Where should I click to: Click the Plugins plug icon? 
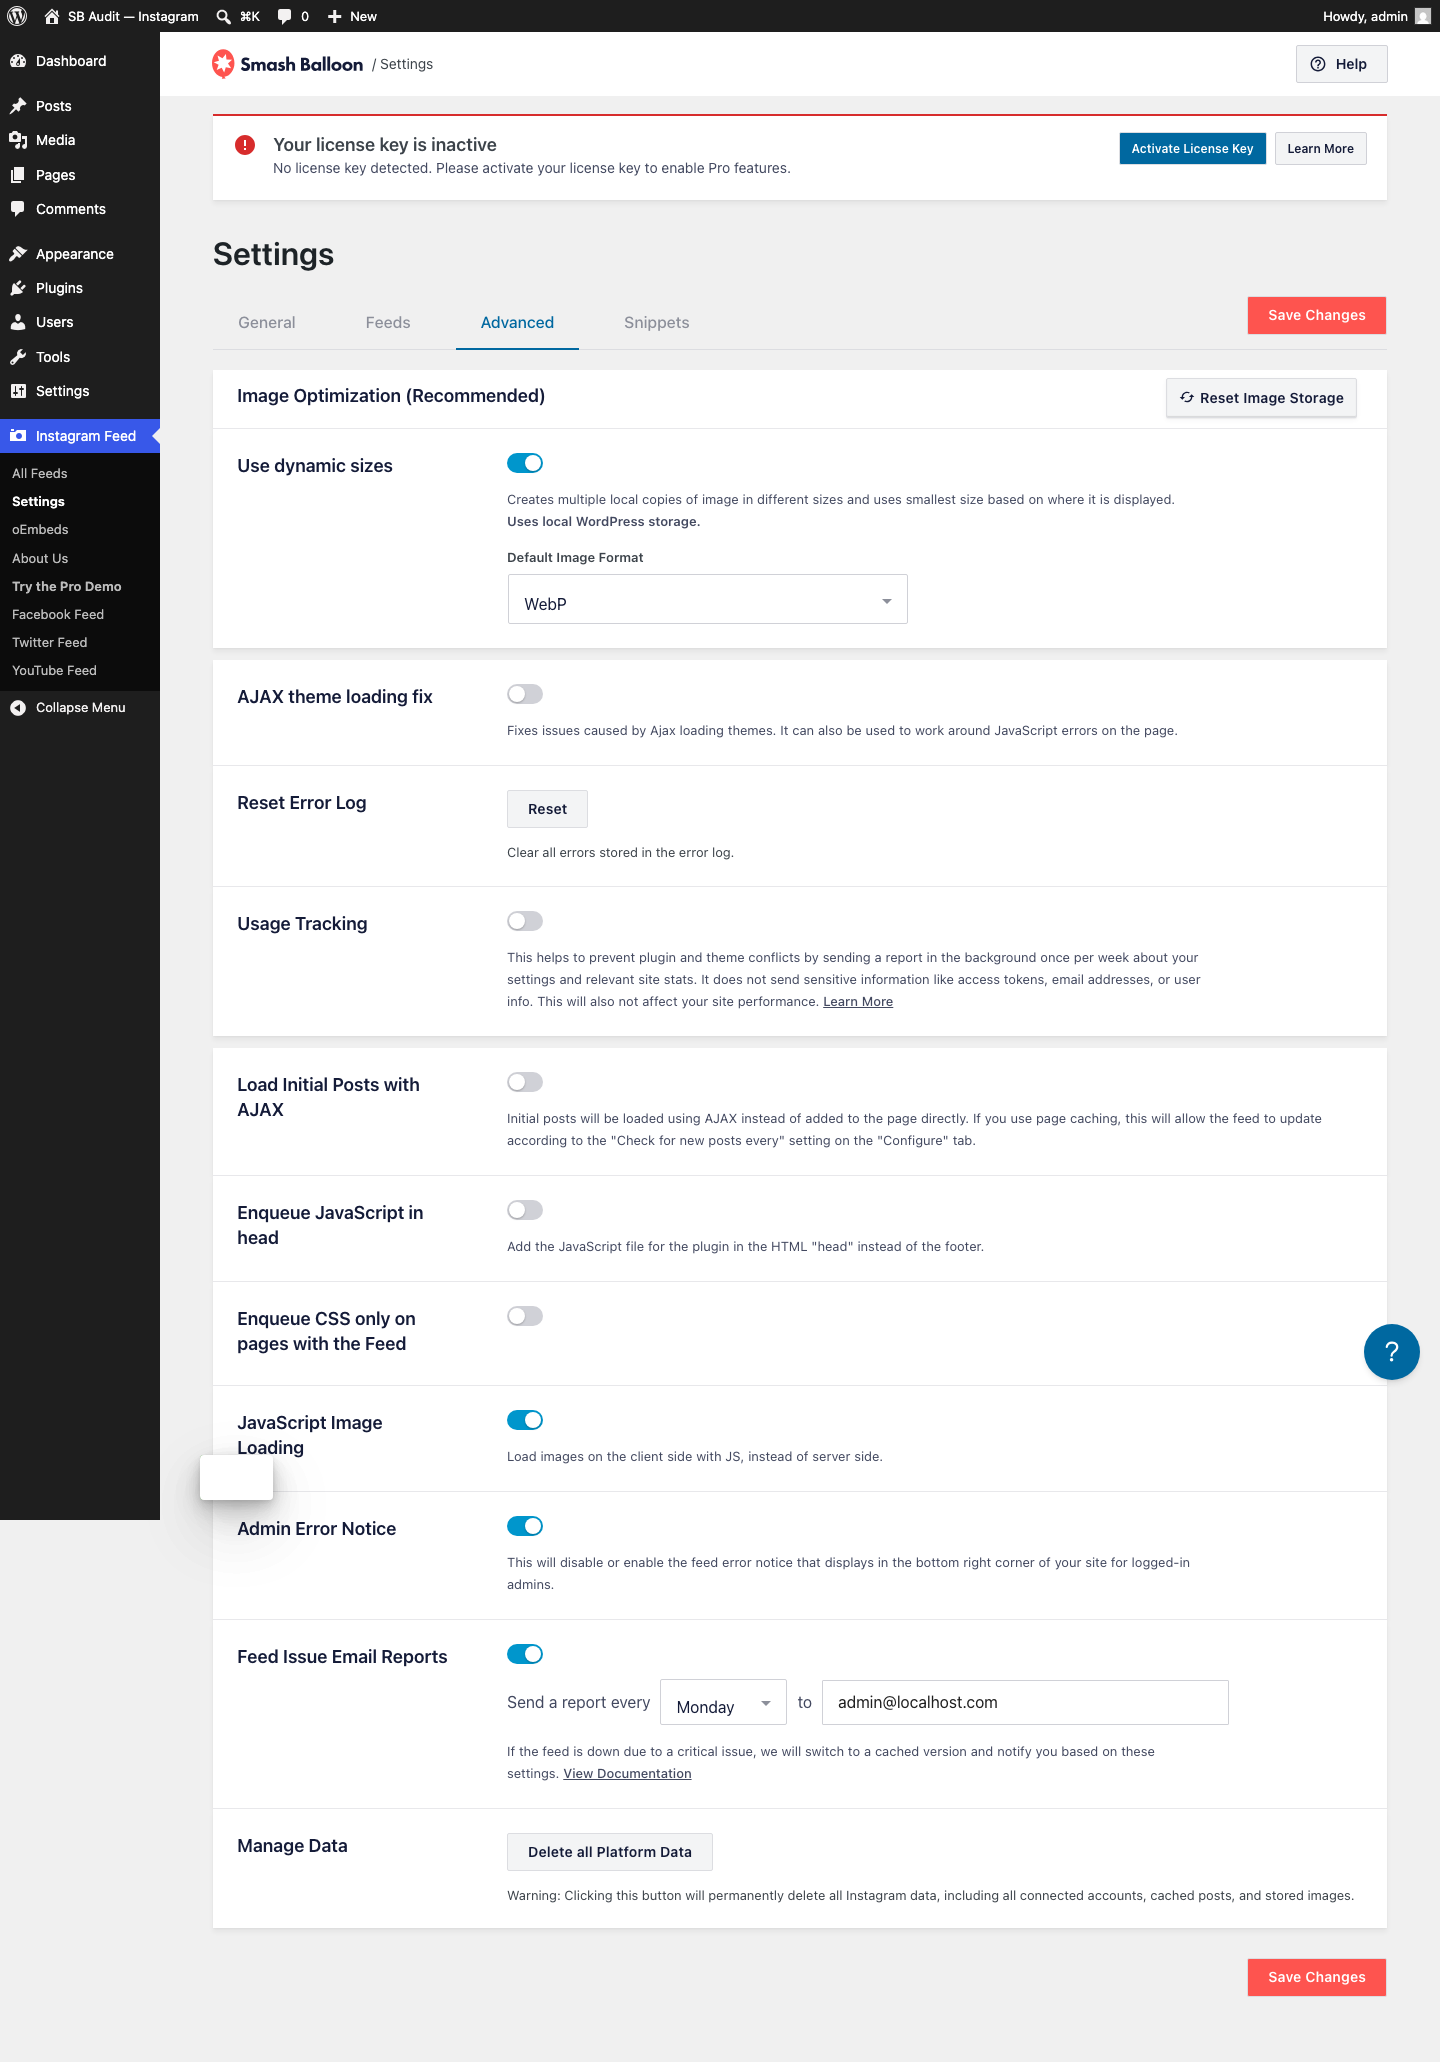click(18, 288)
